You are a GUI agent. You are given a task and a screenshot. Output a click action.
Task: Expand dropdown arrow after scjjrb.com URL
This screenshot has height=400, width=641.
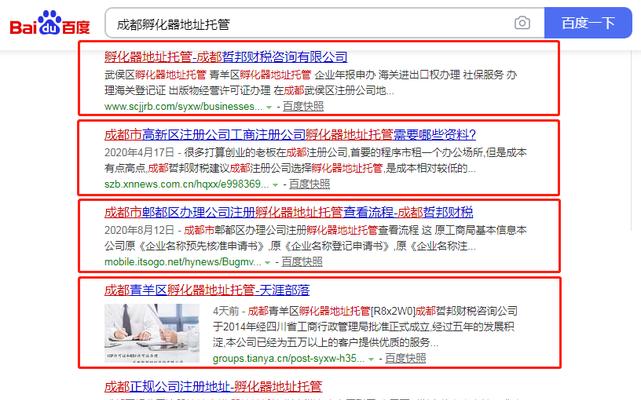click(269, 107)
